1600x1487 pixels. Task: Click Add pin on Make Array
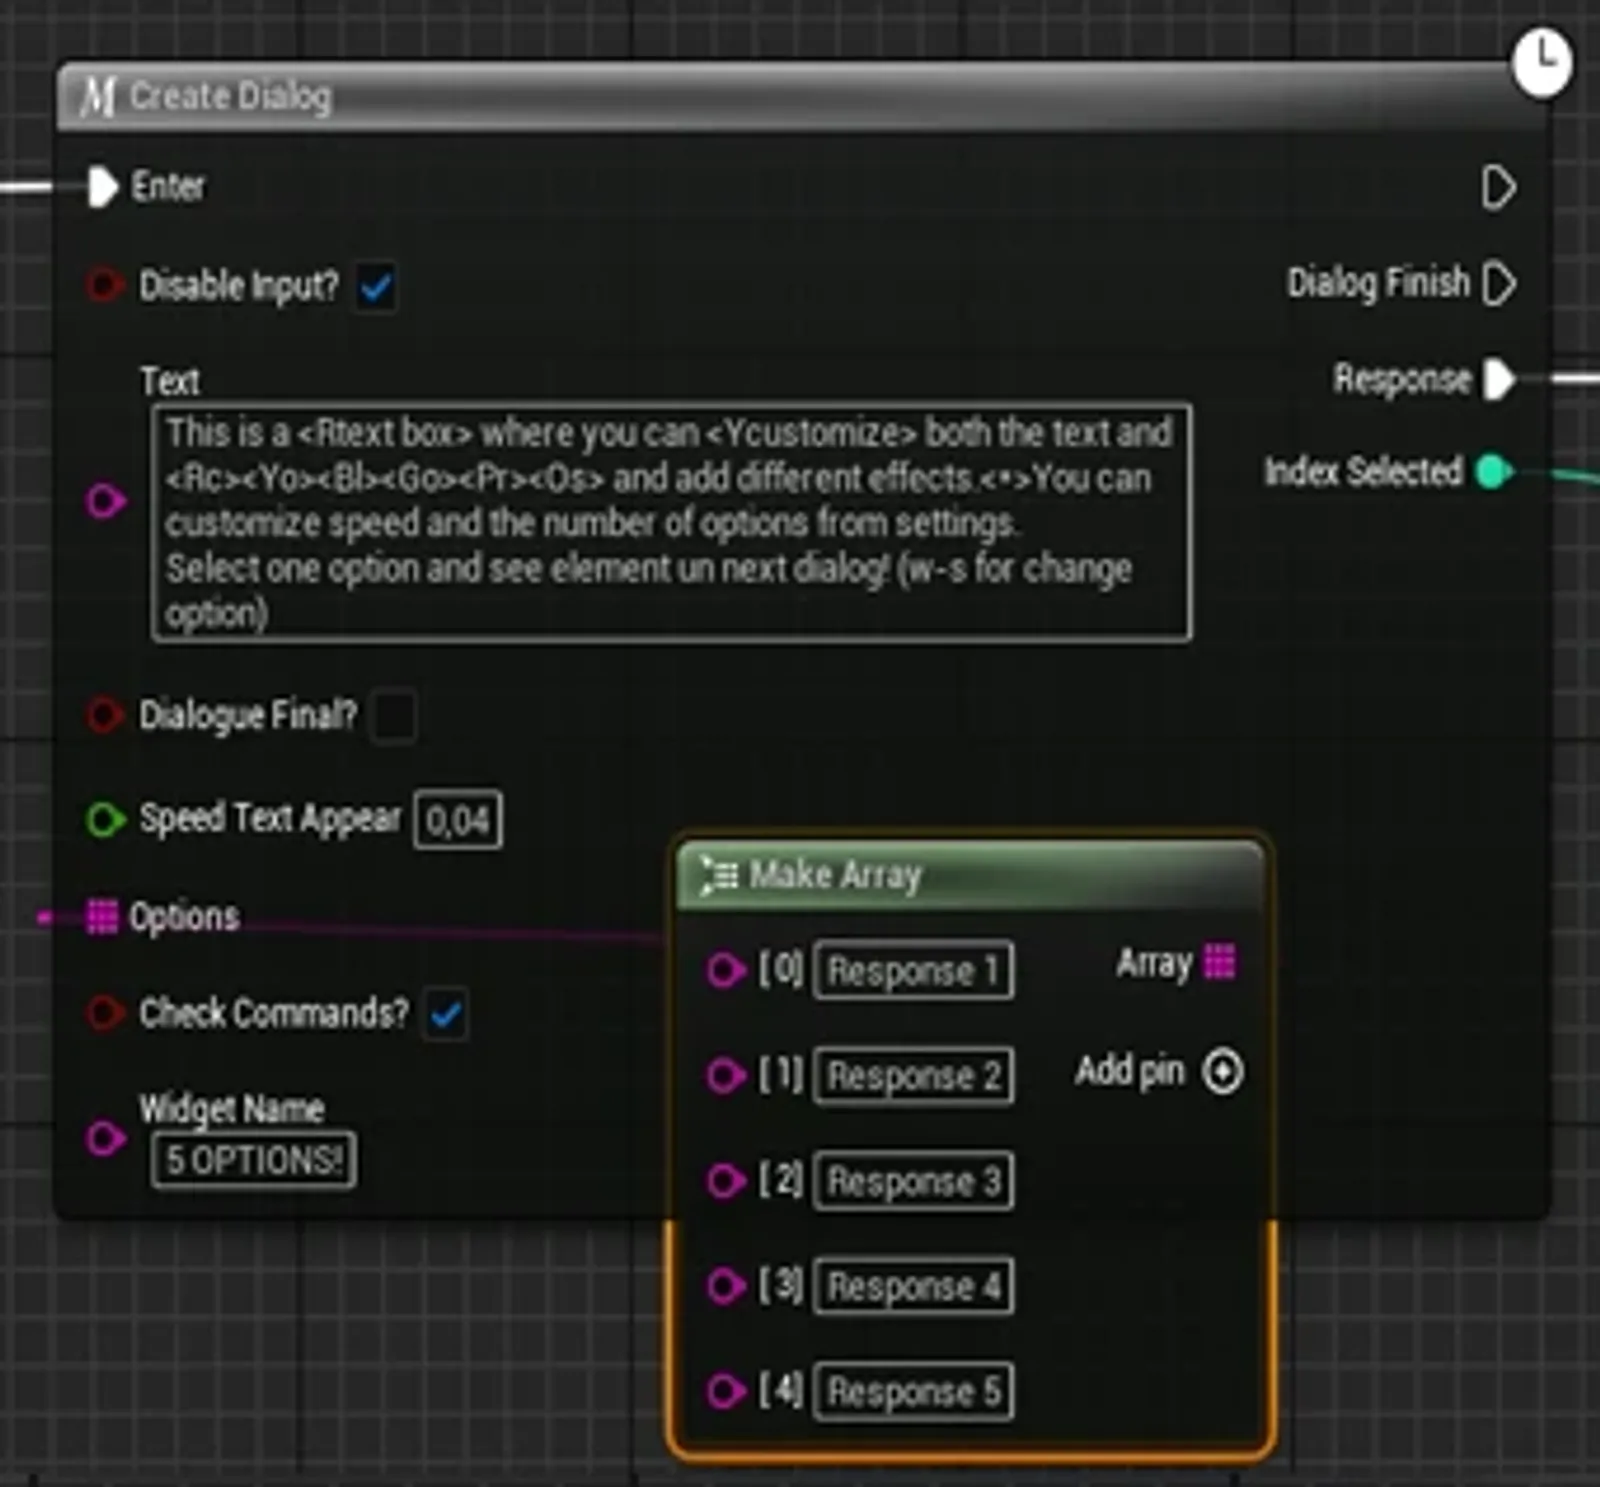tap(1222, 1070)
